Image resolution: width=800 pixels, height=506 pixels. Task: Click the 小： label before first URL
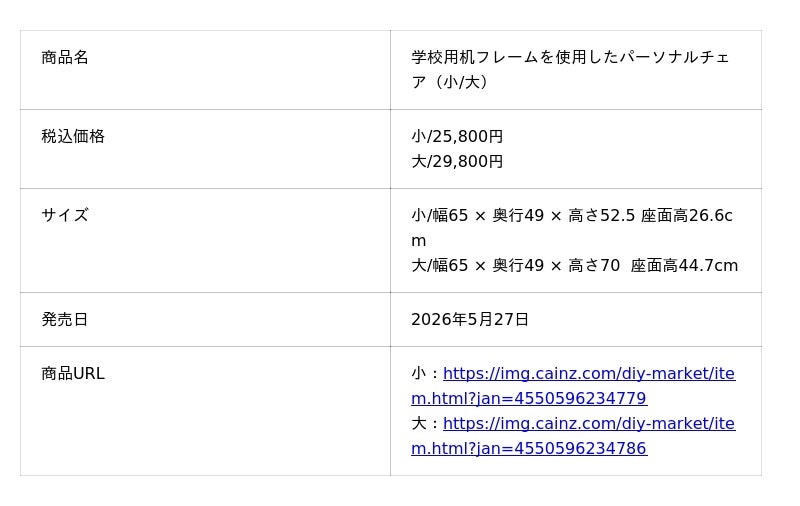(427, 374)
